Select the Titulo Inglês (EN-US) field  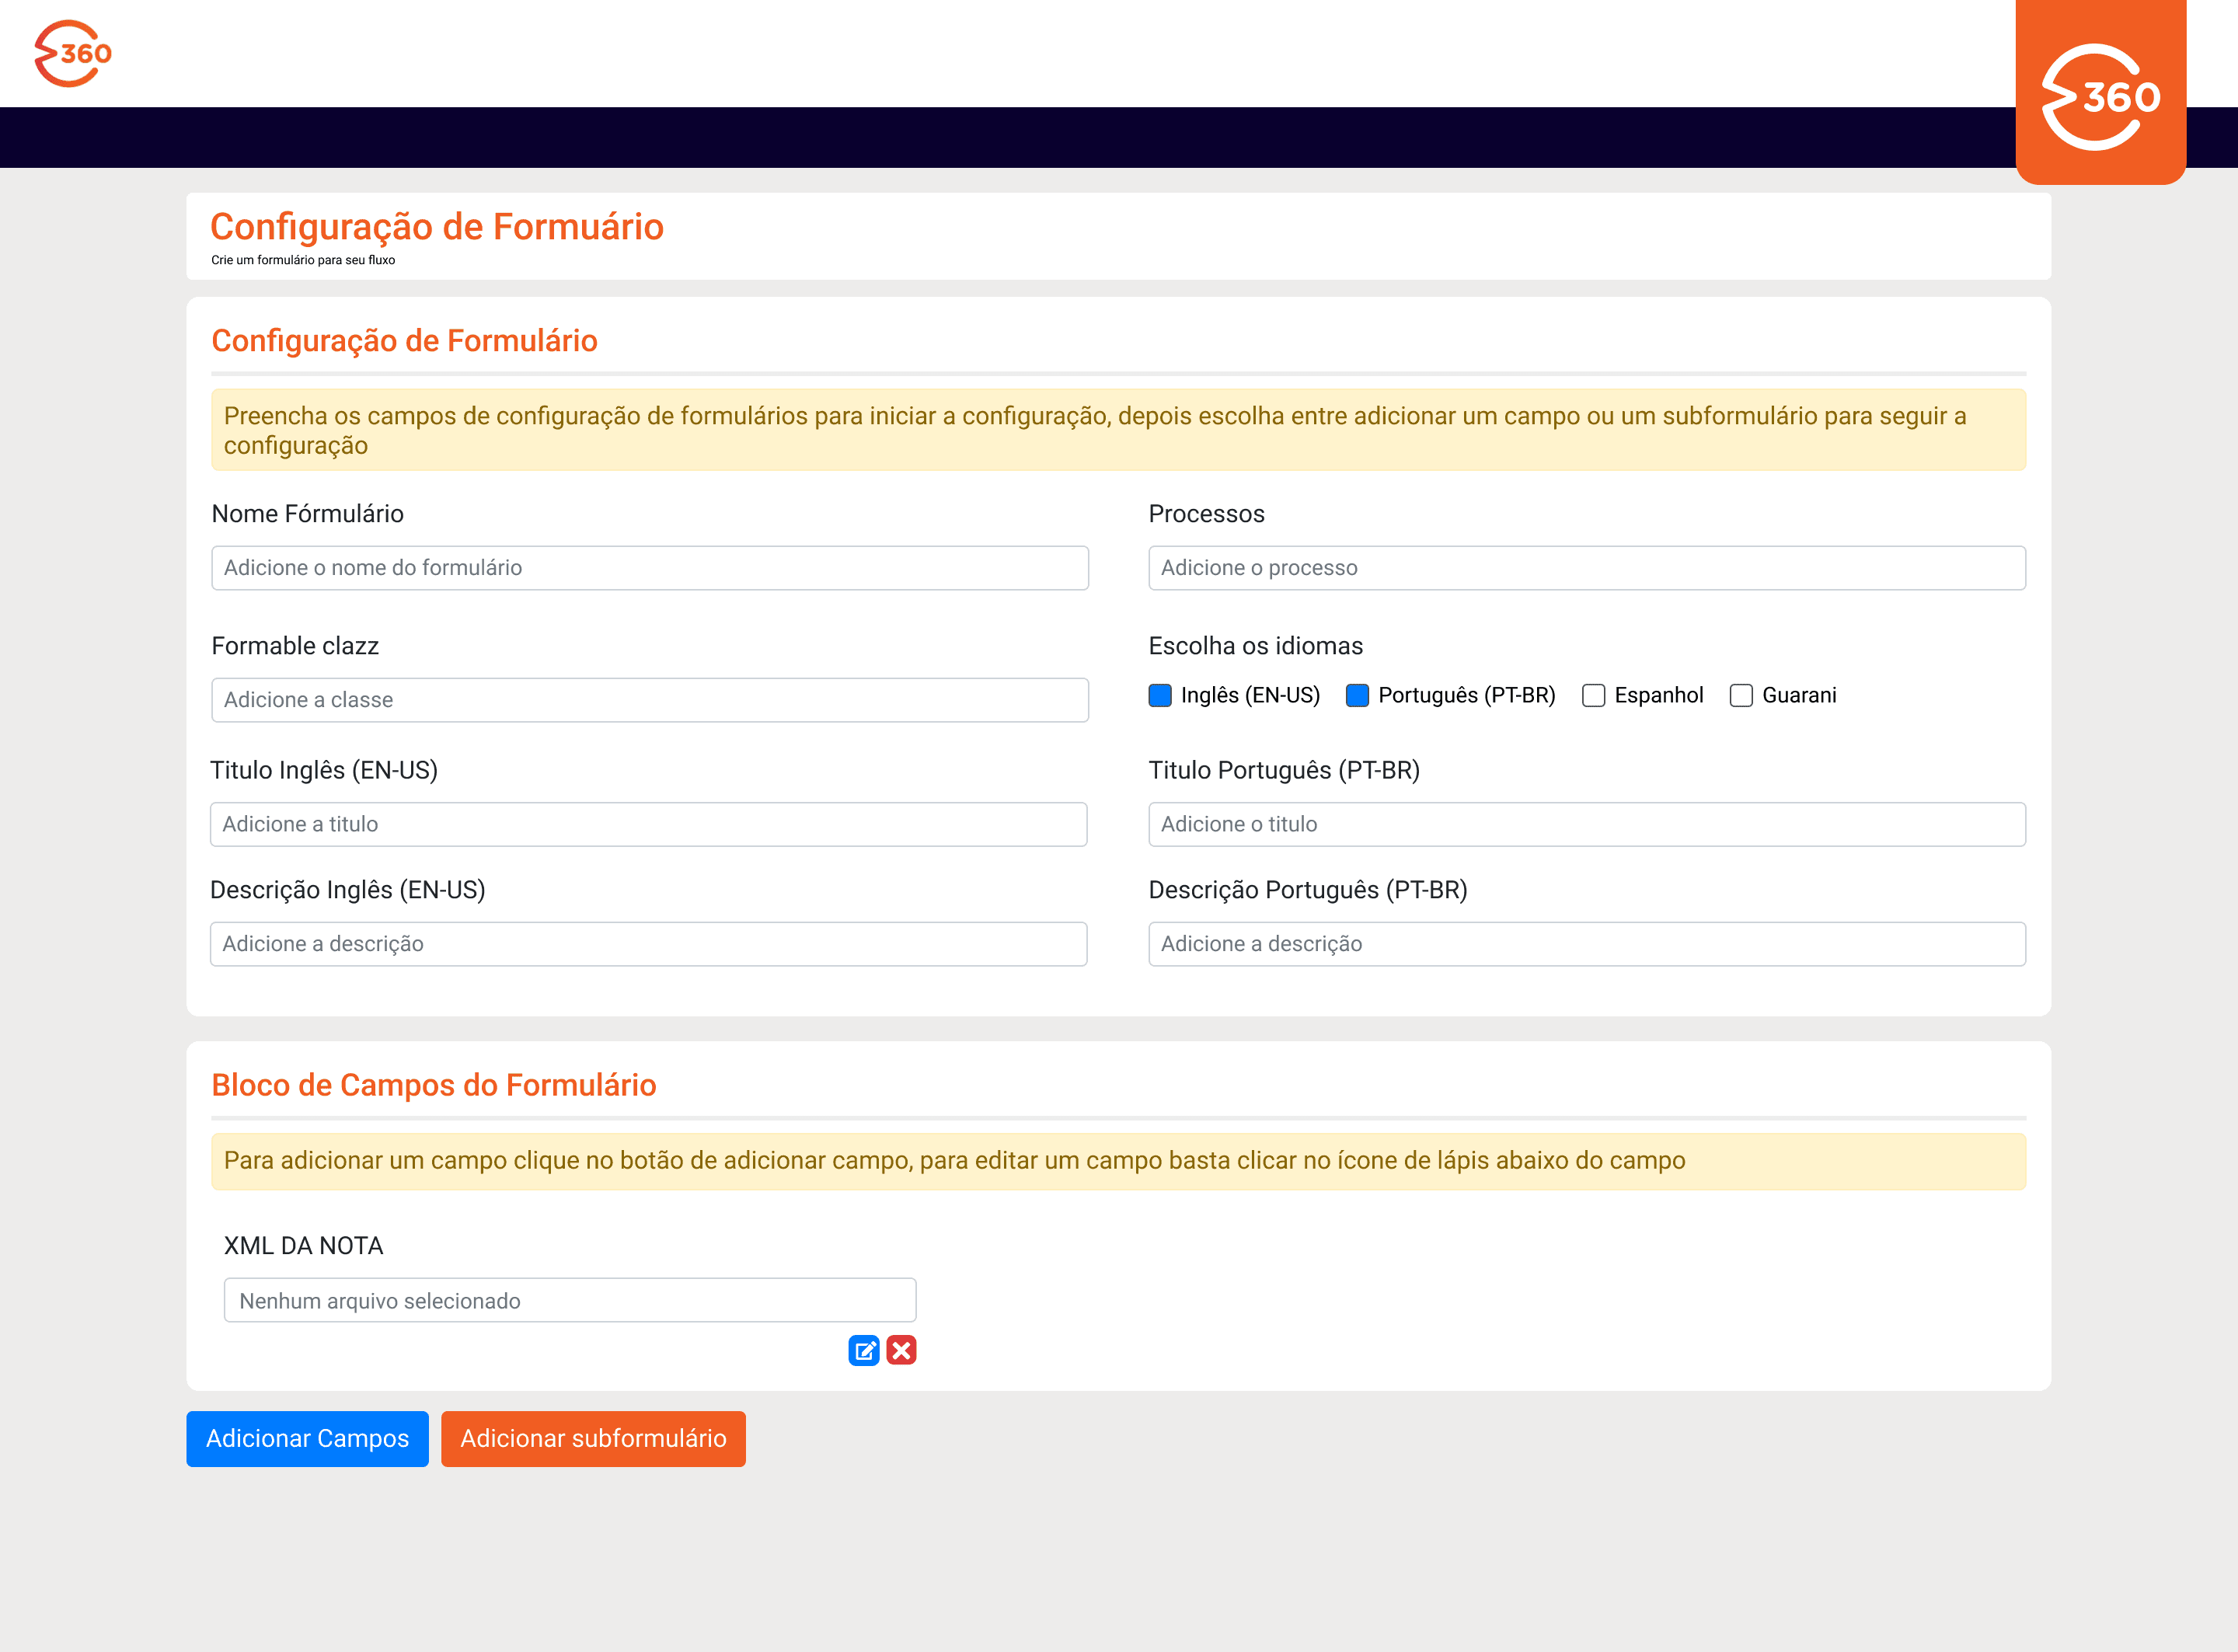point(648,824)
